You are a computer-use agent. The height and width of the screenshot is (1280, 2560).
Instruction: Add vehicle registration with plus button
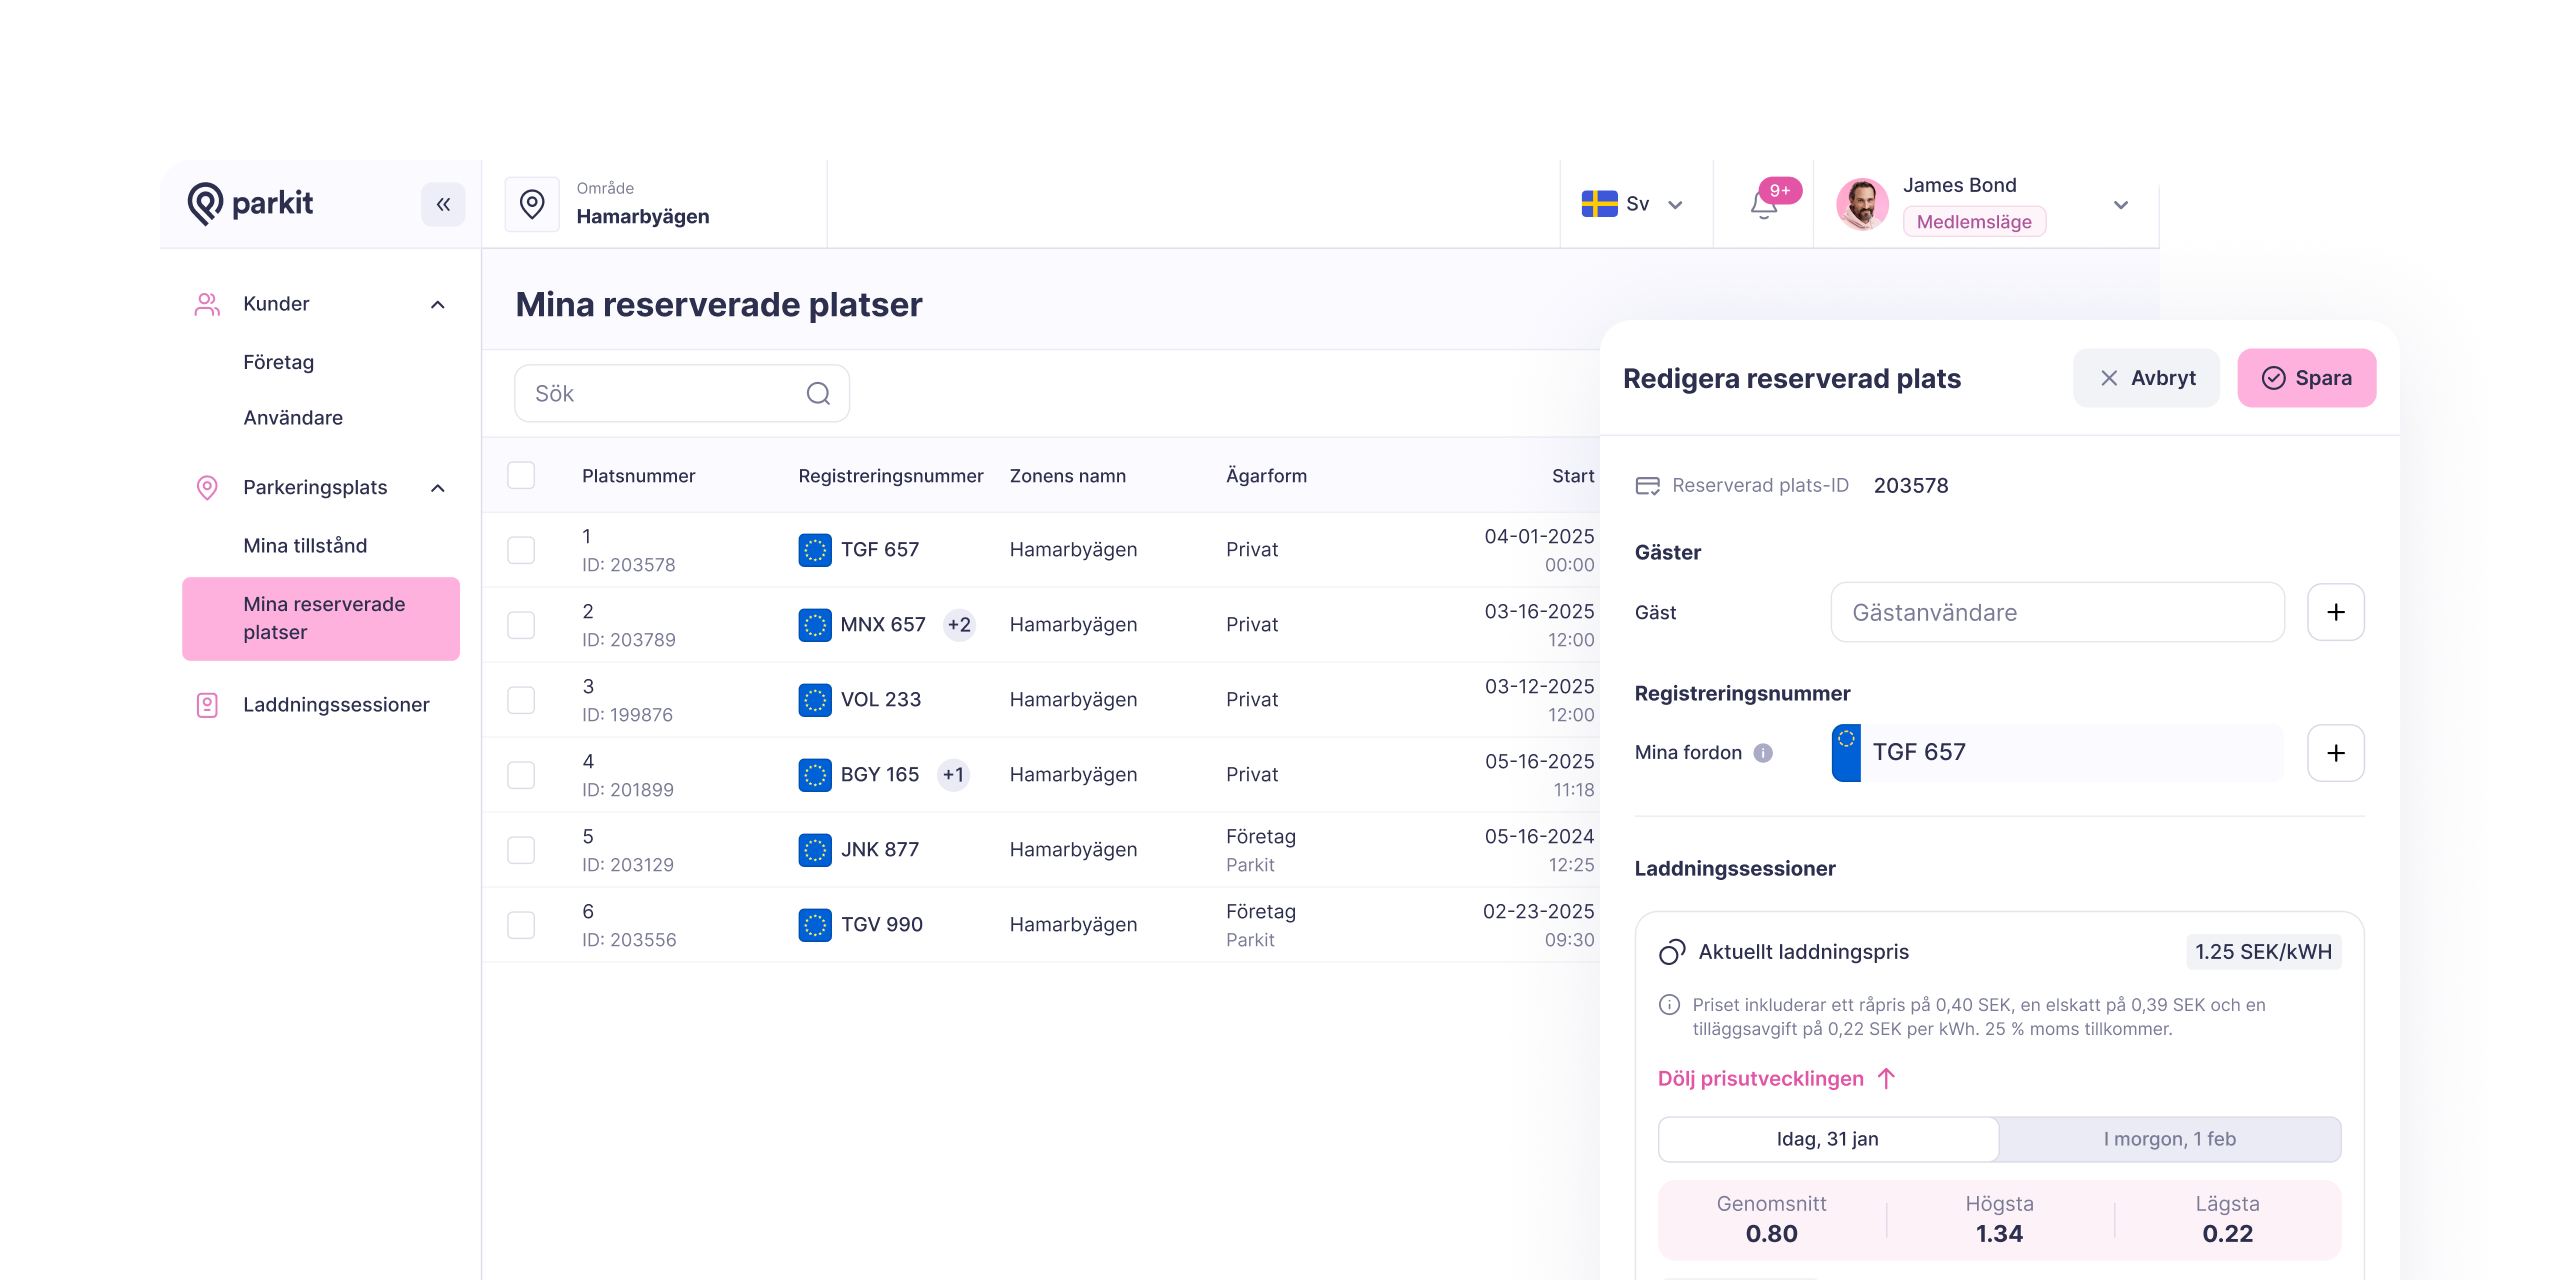(2335, 753)
